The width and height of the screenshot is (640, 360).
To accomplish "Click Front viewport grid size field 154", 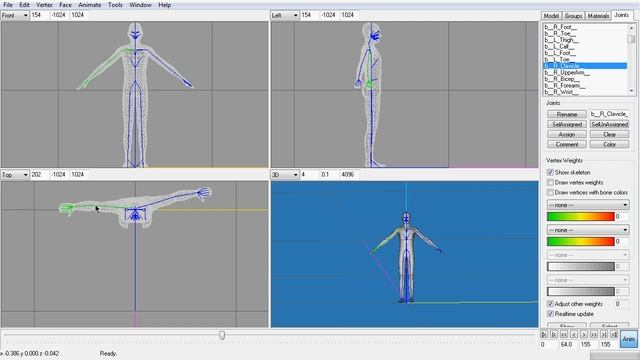I will pos(39,15).
